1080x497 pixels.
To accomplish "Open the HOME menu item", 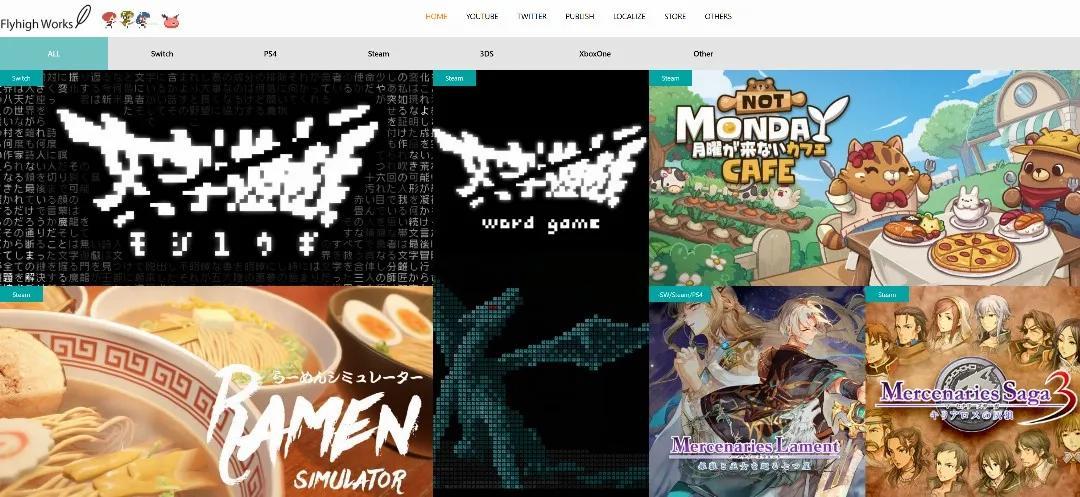I will point(436,17).
